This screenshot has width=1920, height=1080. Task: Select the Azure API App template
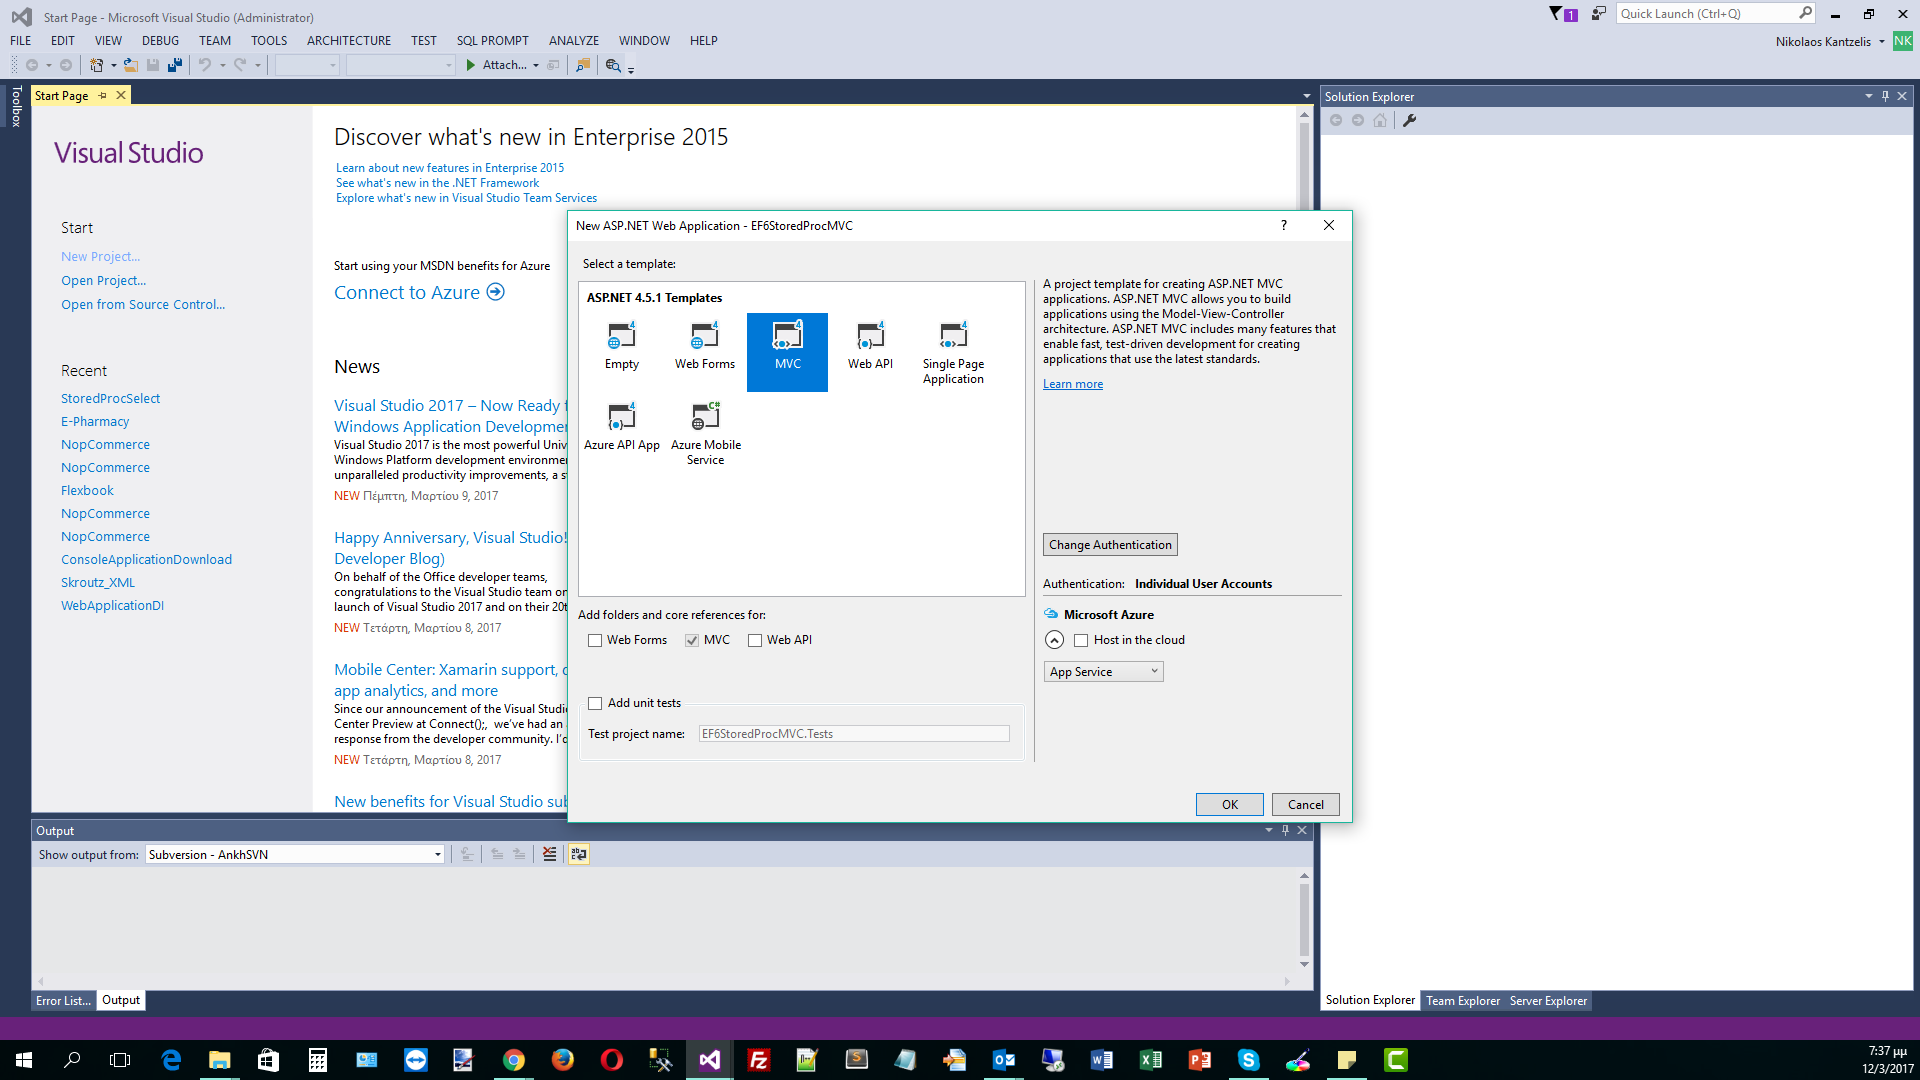(621, 427)
